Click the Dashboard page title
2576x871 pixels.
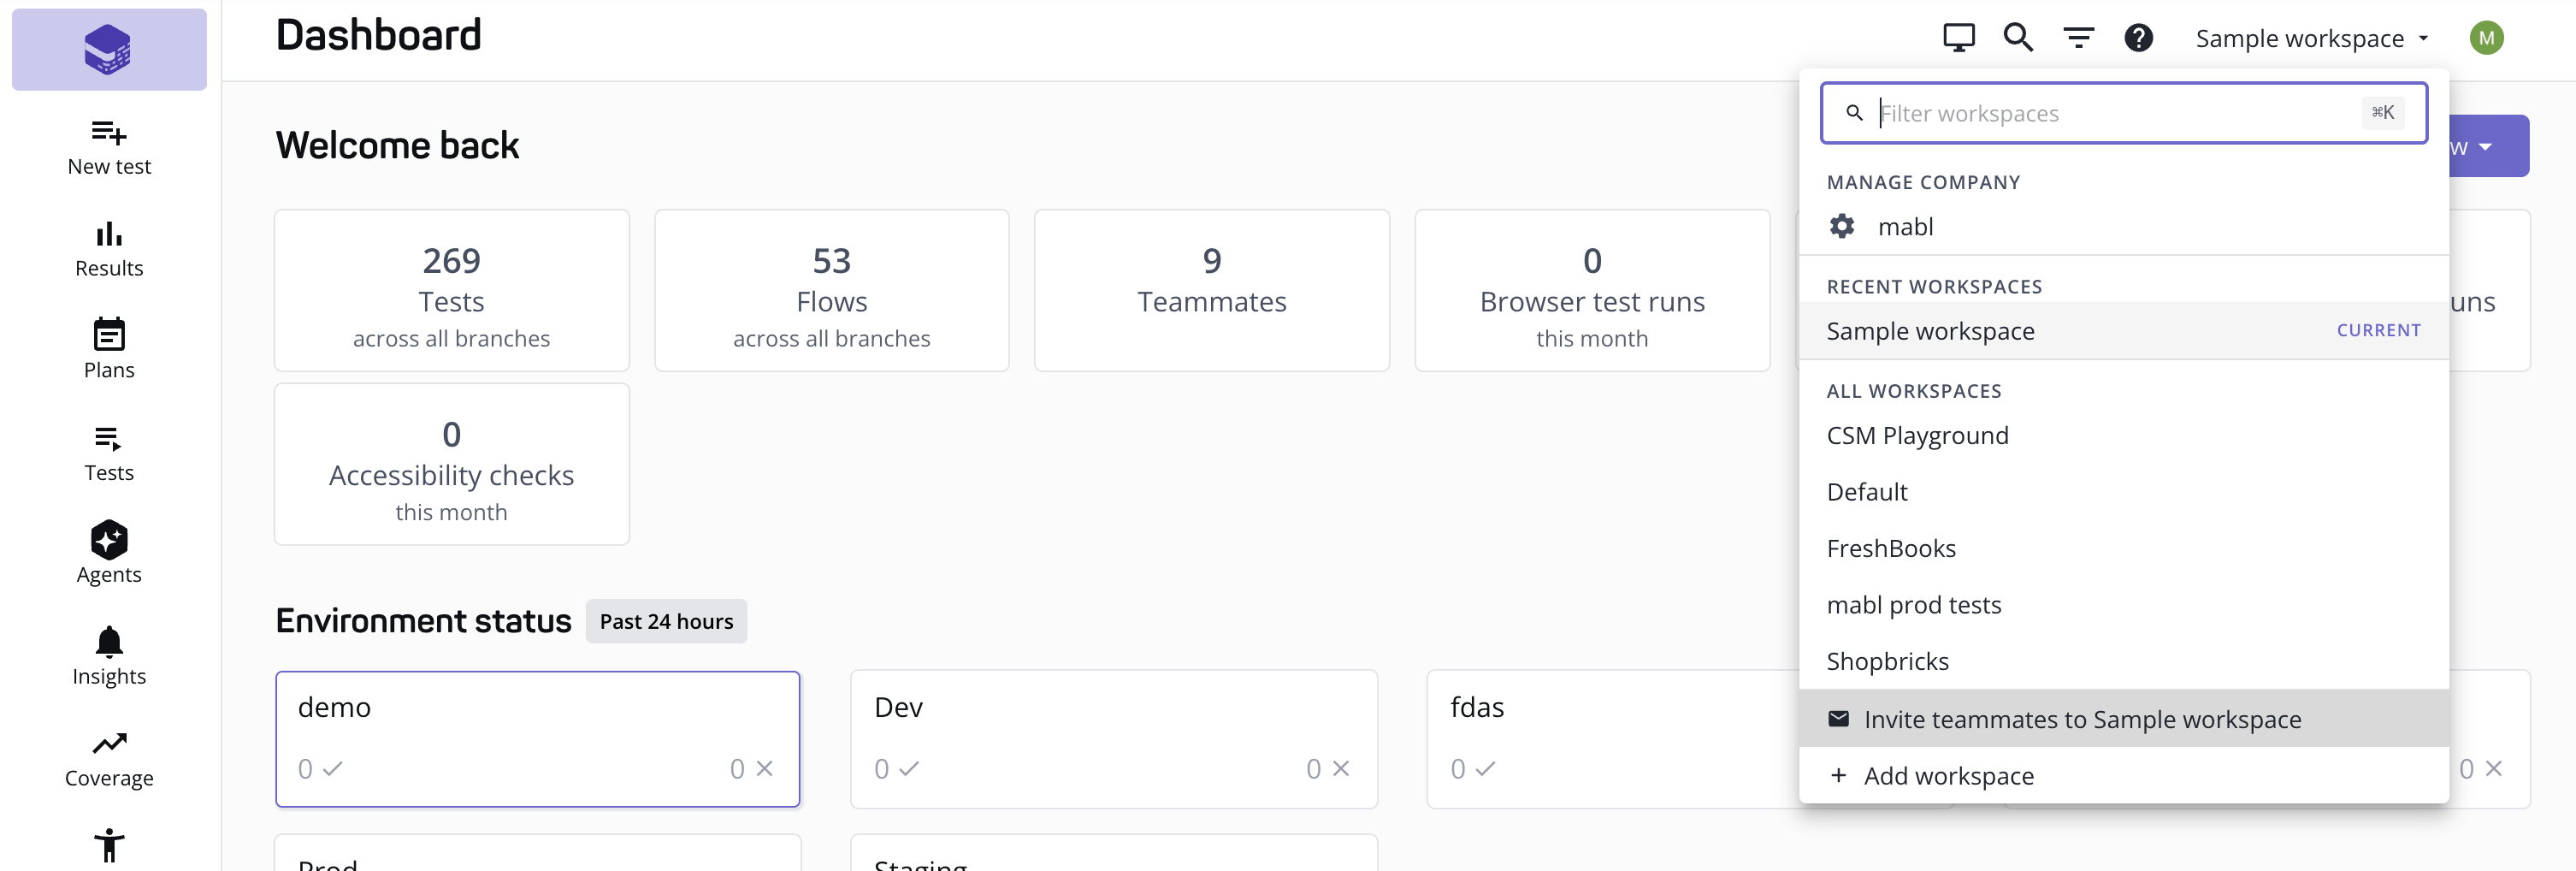click(379, 35)
